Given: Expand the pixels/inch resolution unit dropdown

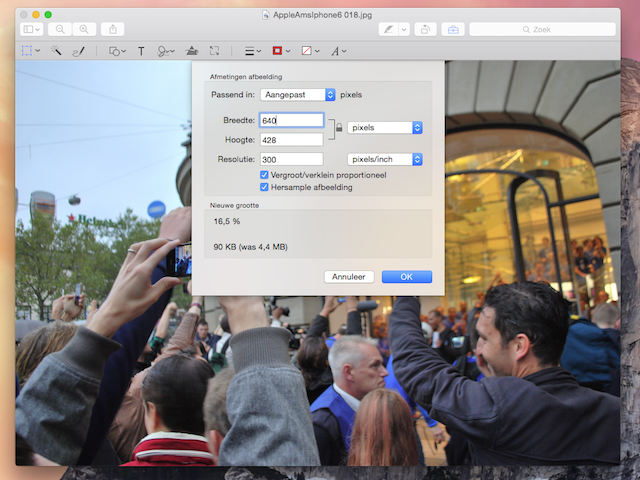Looking at the screenshot, I should (385, 159).
